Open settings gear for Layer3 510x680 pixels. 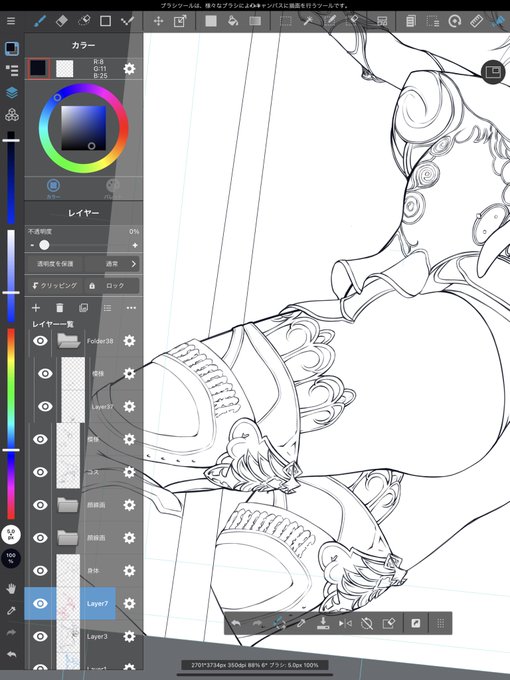coord(129,636)
